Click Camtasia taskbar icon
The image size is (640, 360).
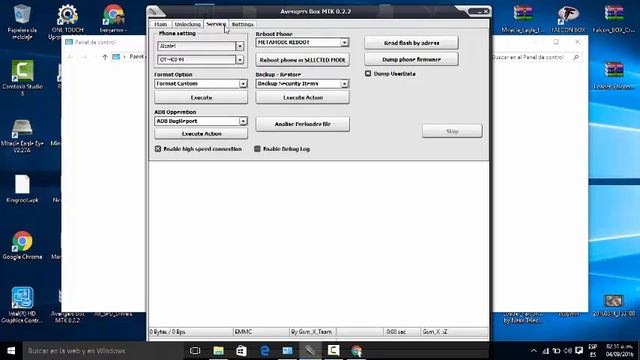tap(333, 351)
